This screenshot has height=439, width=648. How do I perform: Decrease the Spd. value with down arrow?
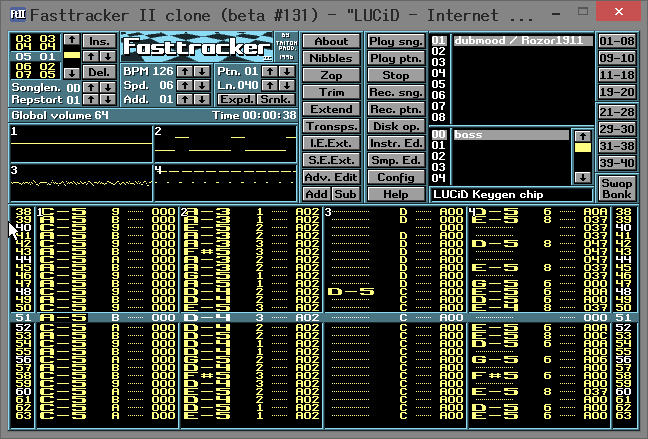pyautogui.click(x=202, y=86)
